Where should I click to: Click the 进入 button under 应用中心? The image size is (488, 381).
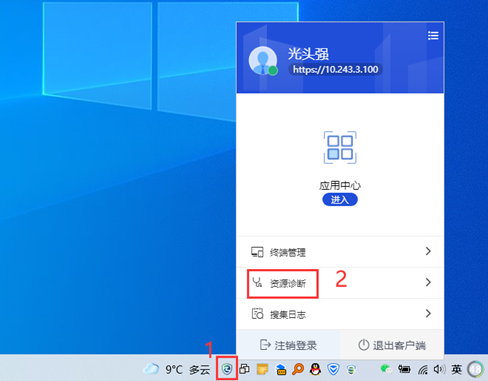point(340,200)
